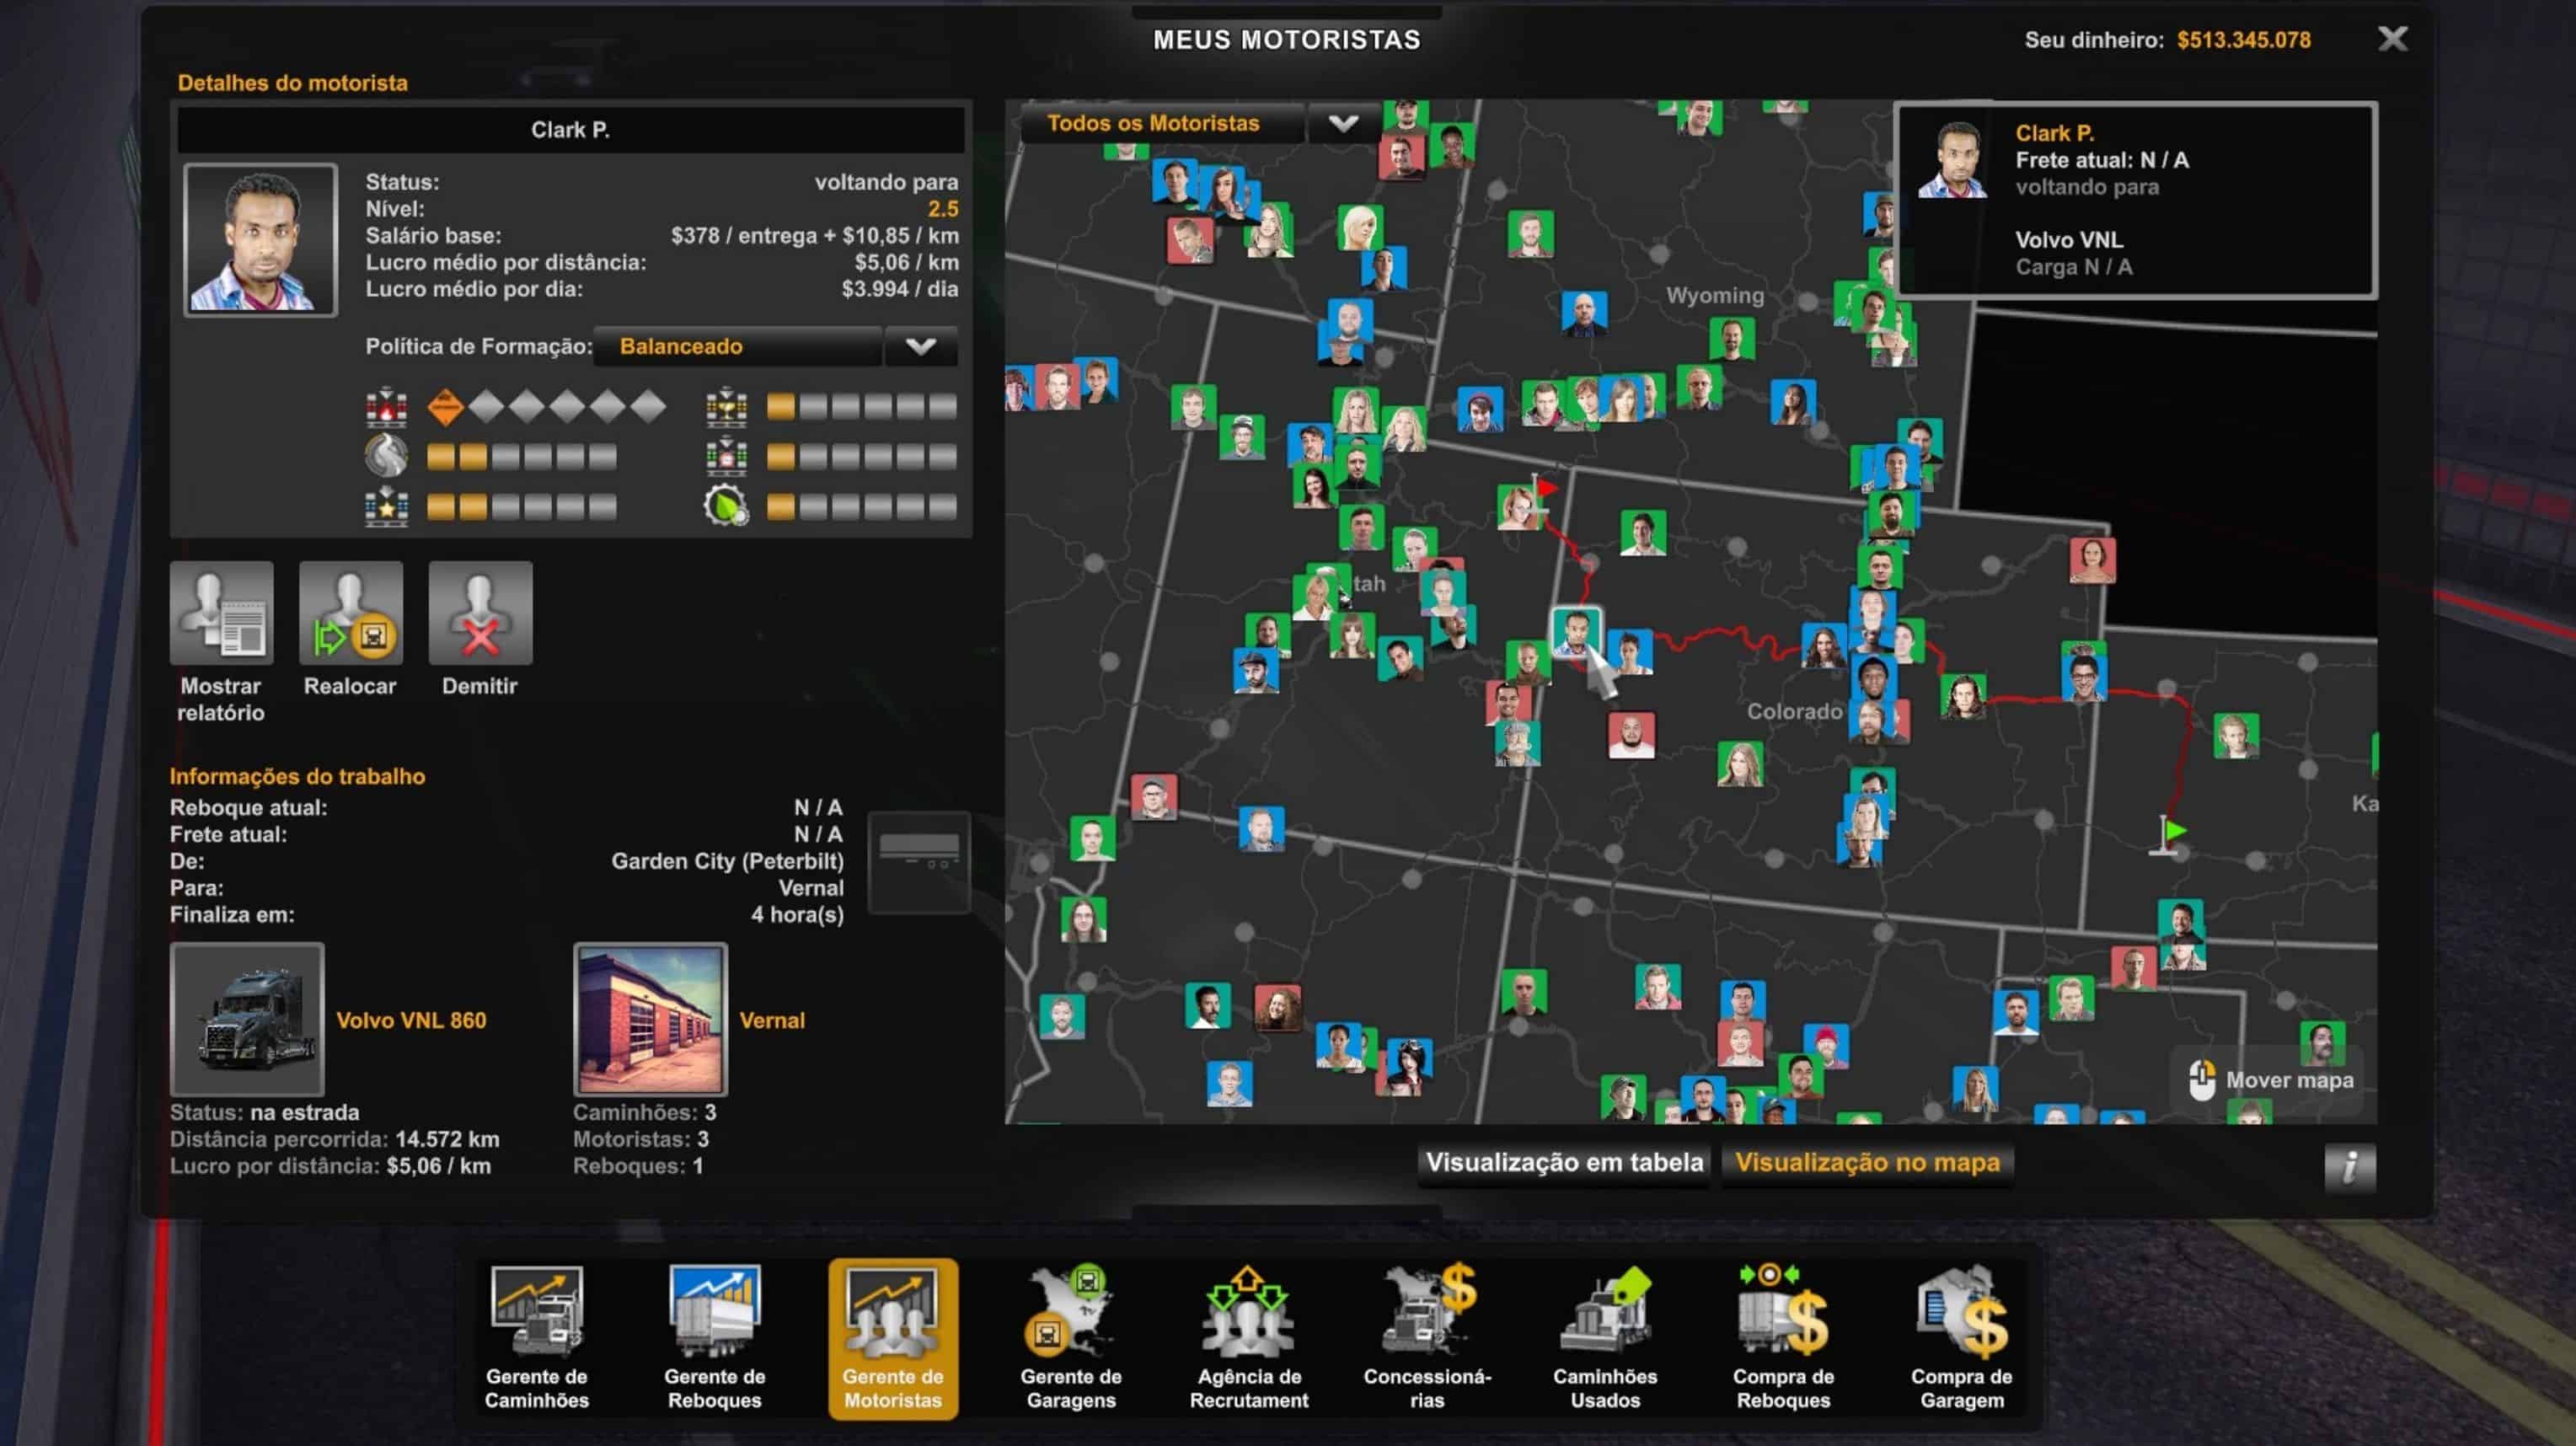Switch to Visualização em tabela

pos(1563,1163)
